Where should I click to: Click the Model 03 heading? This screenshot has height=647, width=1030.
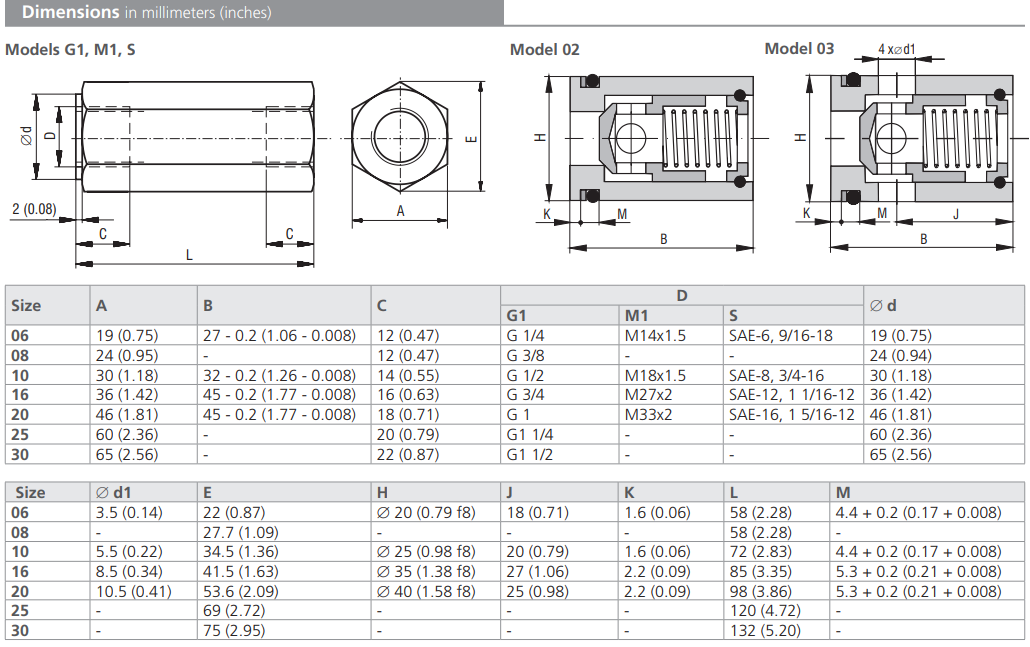pyautogui.click(x=799, y=48)
